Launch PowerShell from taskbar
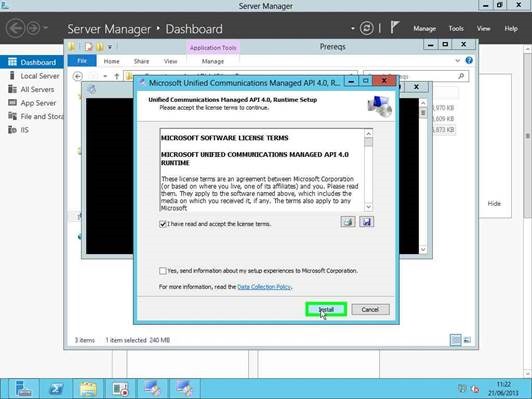 pos(56,389)
